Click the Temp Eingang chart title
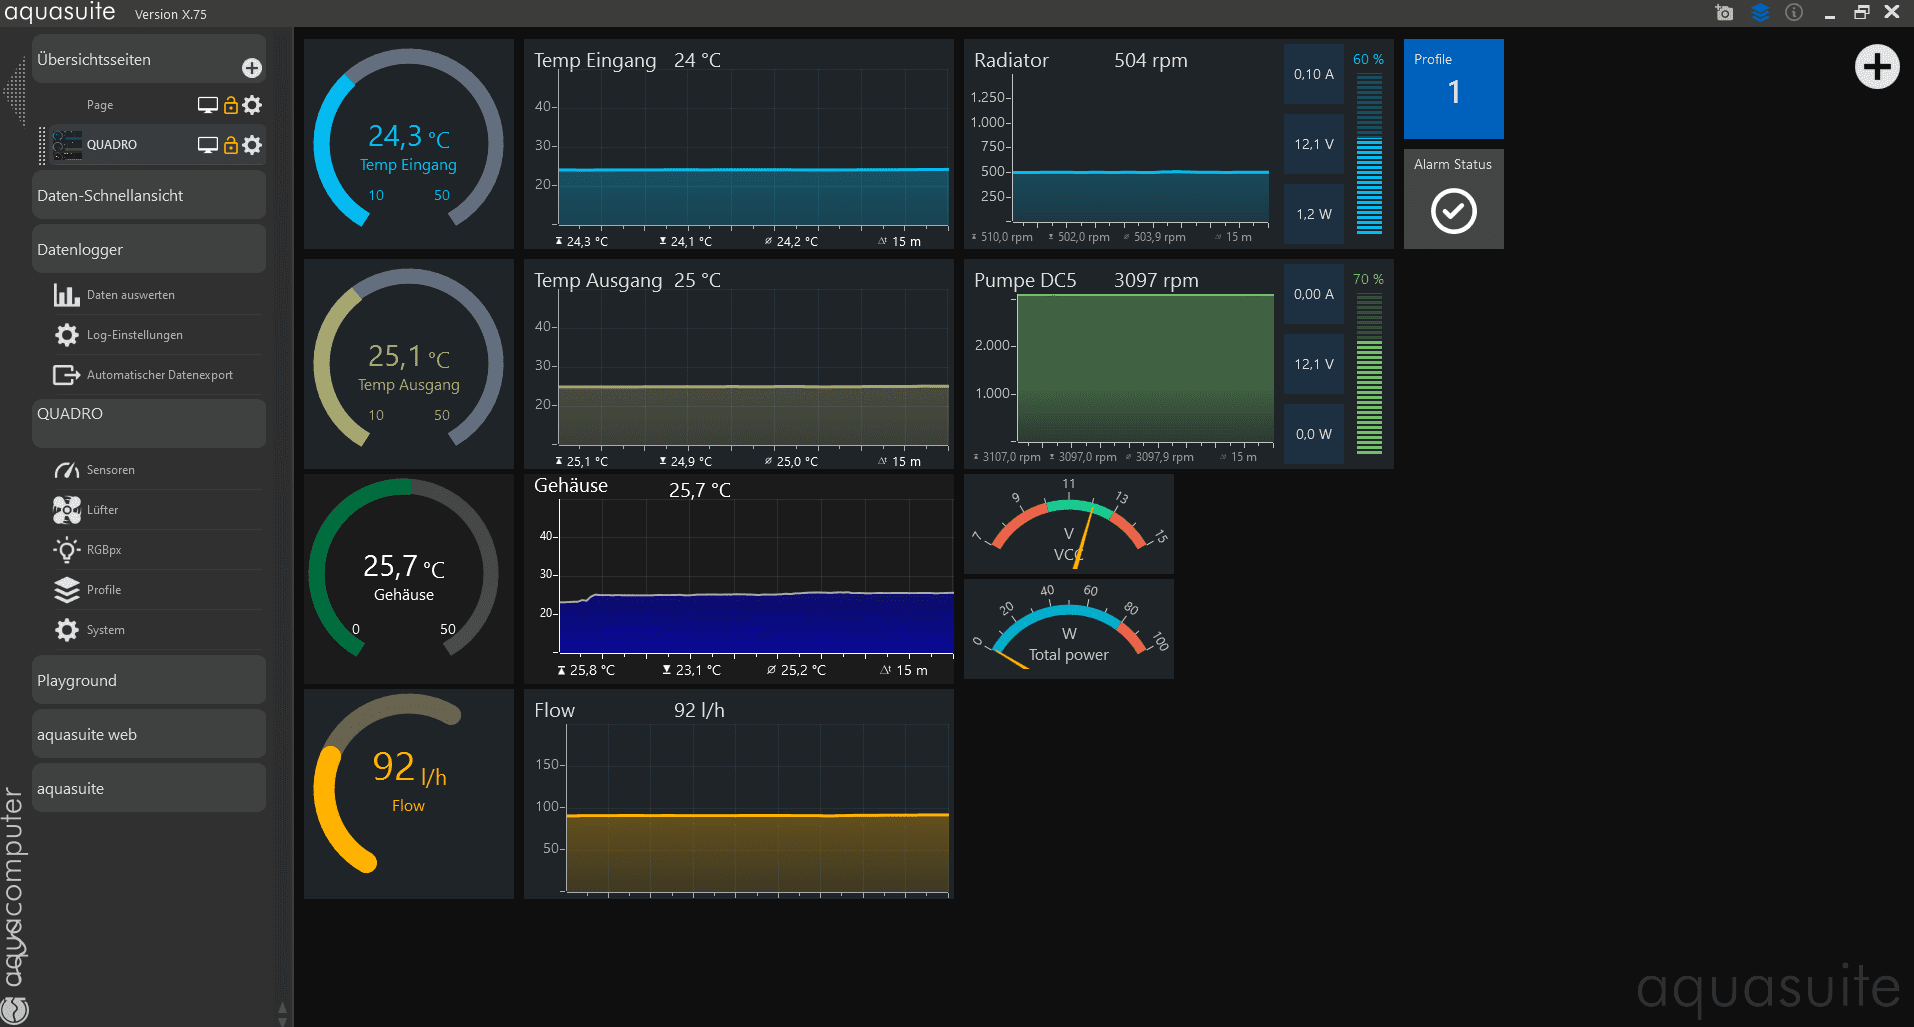Image resolution: width=1914 pixels, height=1027 pixels. pyautogui.click(x=595, y=60)
